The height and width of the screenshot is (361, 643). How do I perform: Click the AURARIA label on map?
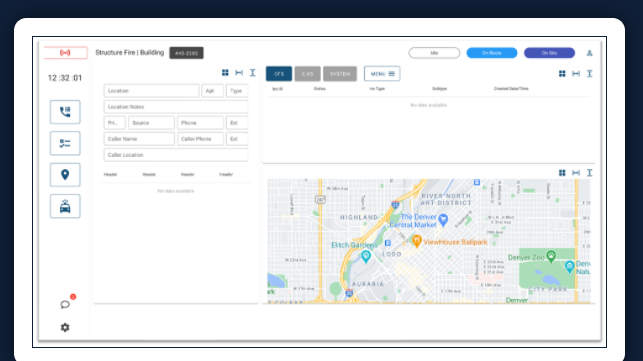(368, 284)
